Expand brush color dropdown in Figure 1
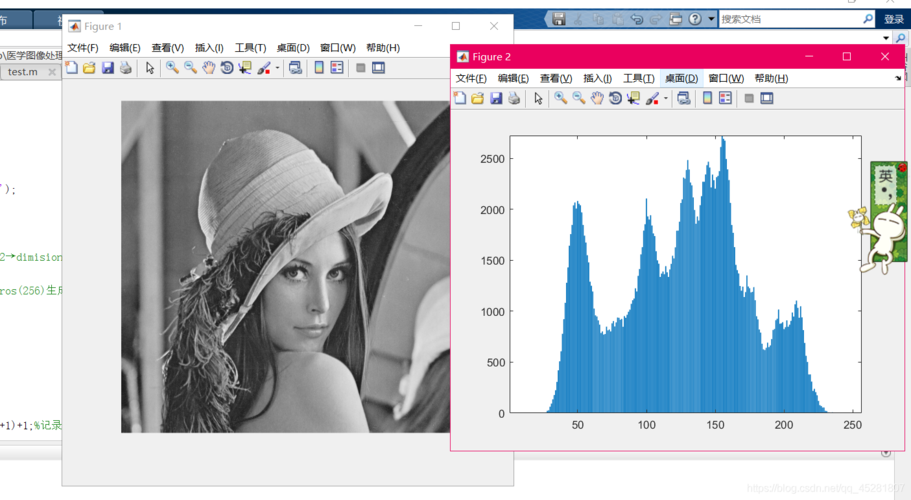The width and height of the screenshot is (911, 500). point(277,68)
